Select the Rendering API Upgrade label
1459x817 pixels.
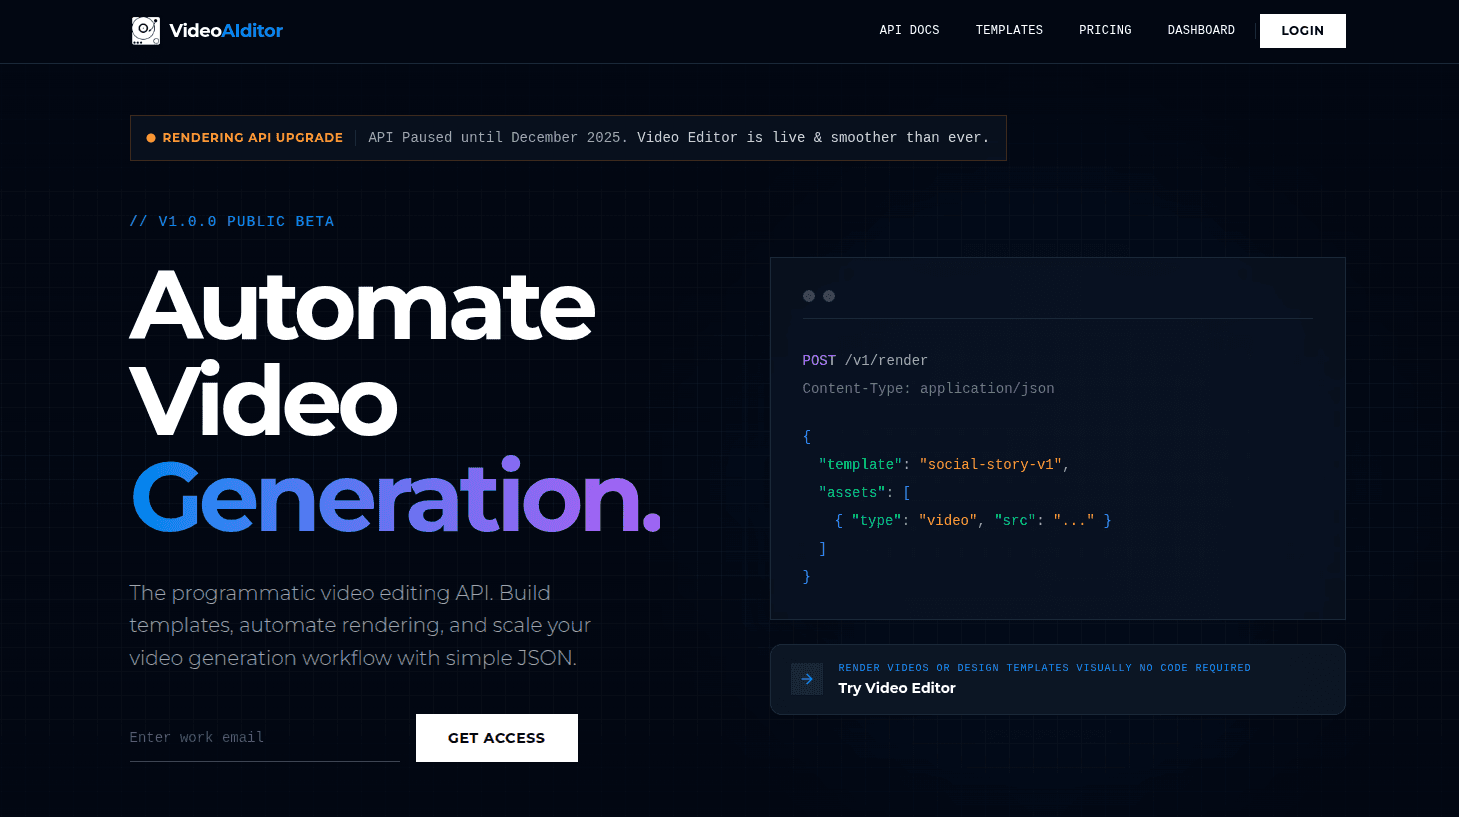(252, 138)
